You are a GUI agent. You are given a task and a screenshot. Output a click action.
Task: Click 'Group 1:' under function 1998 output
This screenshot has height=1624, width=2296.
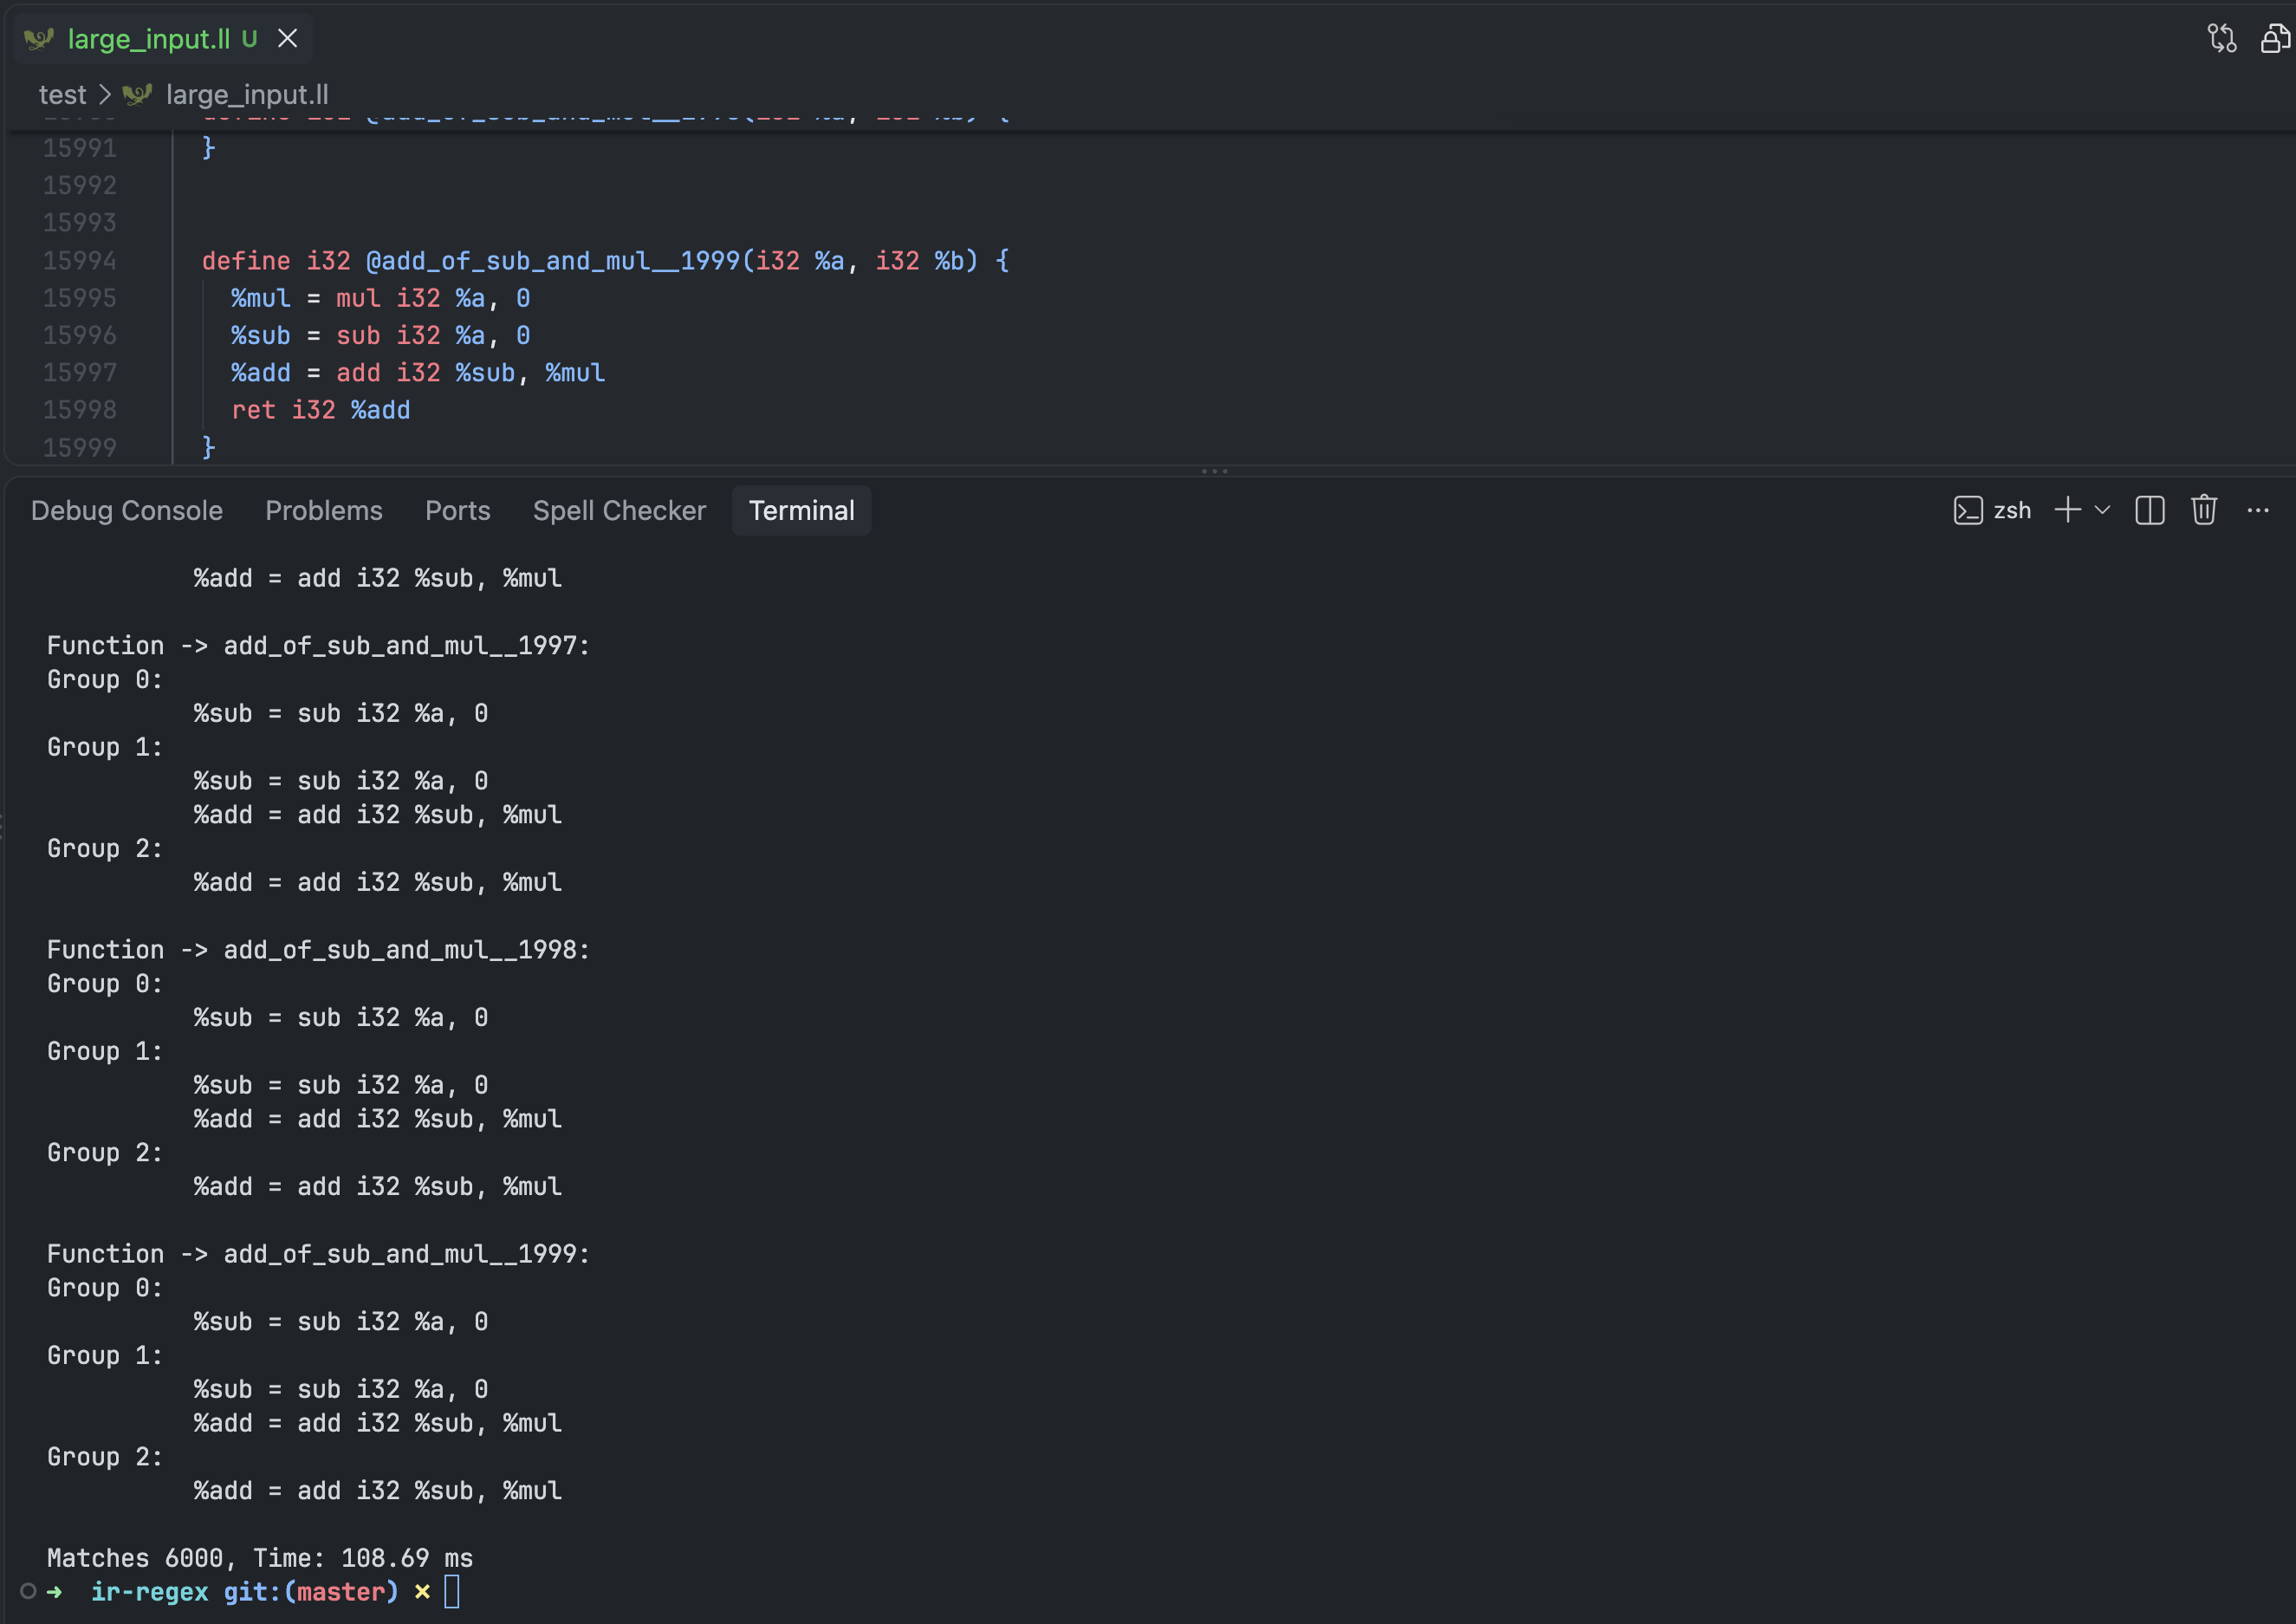pyautogui.click(x=105, y=1052)
